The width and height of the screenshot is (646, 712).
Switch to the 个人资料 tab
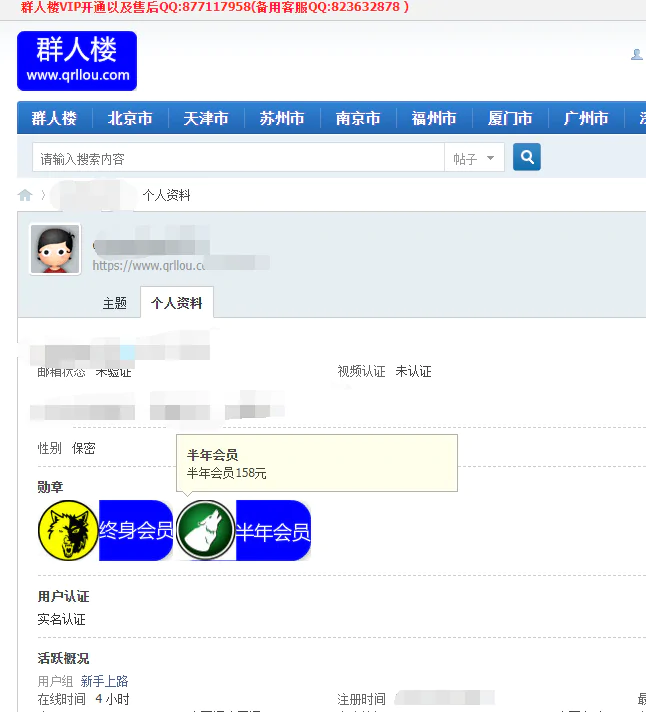coord(177,303)
